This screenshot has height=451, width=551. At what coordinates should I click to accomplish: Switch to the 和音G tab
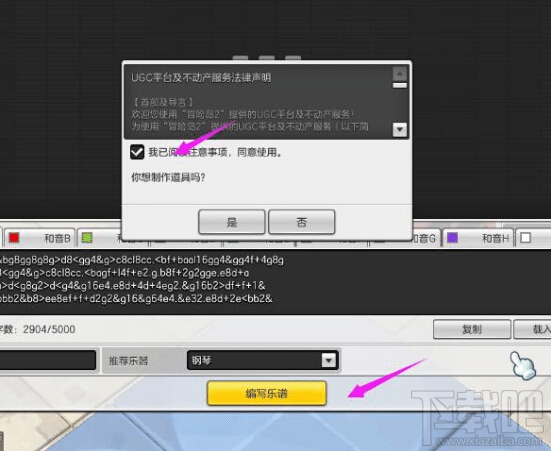[425, 238]
